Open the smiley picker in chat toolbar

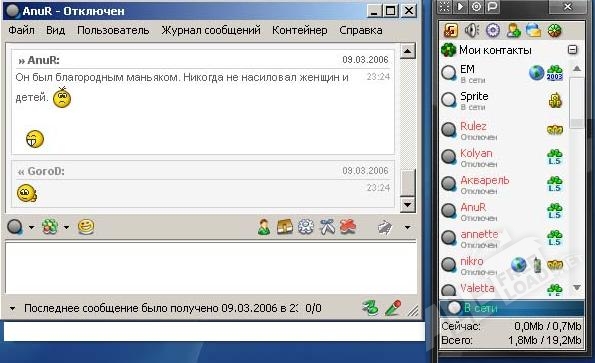pos(86,227)
